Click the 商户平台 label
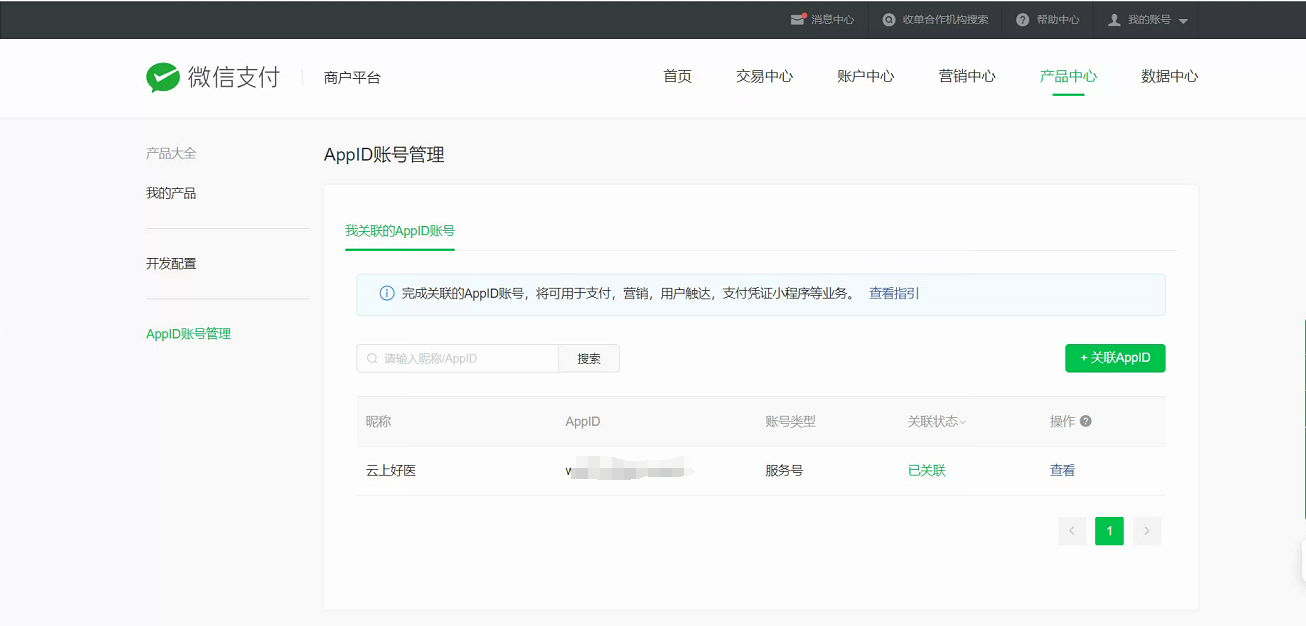This screenshot has width=1306, height=626. pyautogui.click(x=352, y=77)
